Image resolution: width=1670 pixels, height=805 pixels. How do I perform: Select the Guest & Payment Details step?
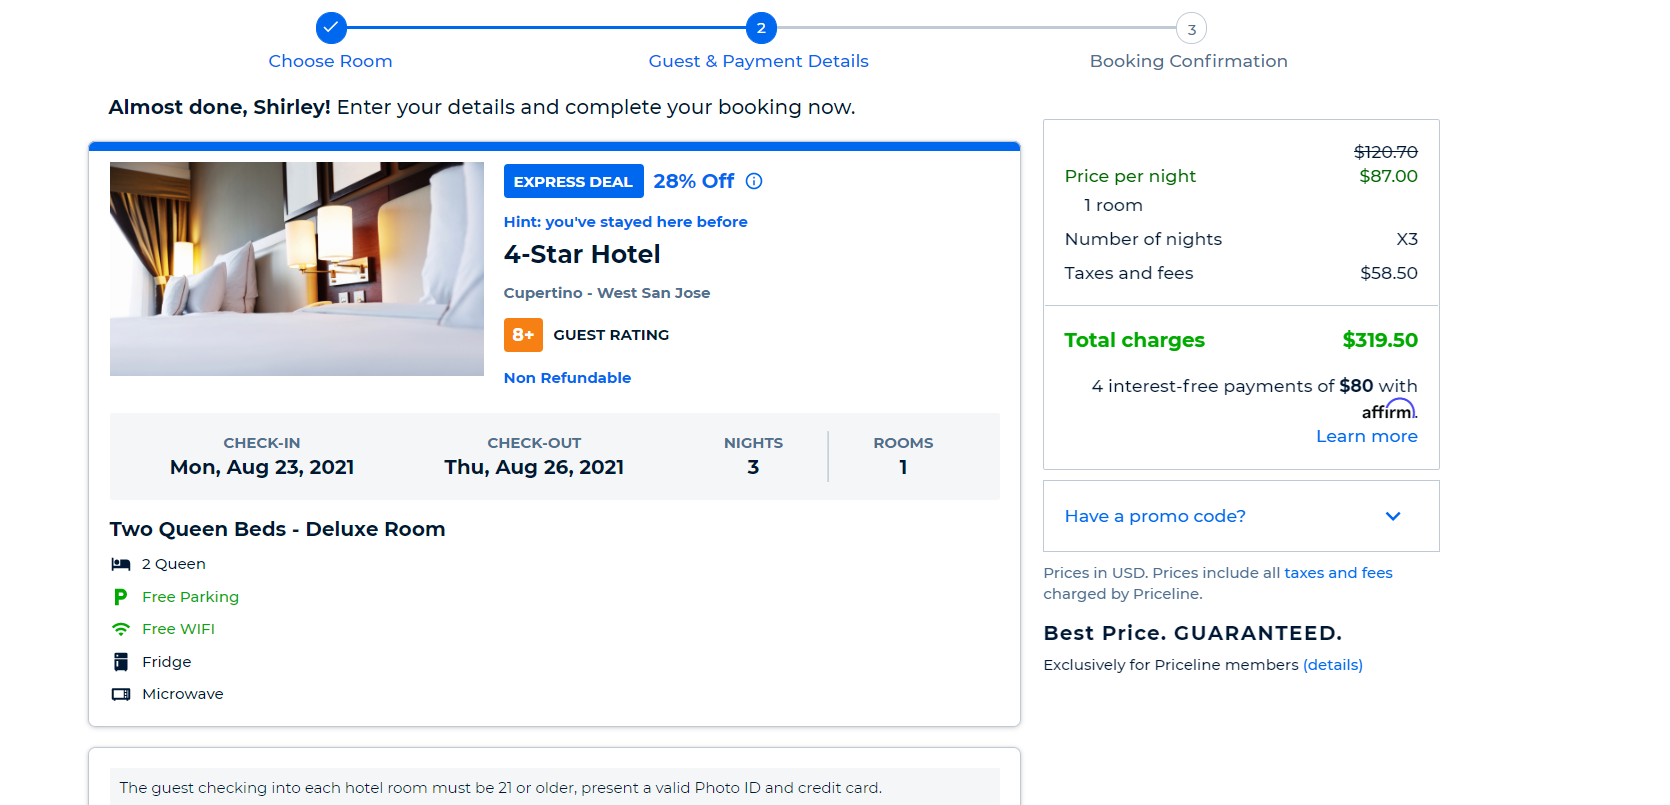point(758,61)
